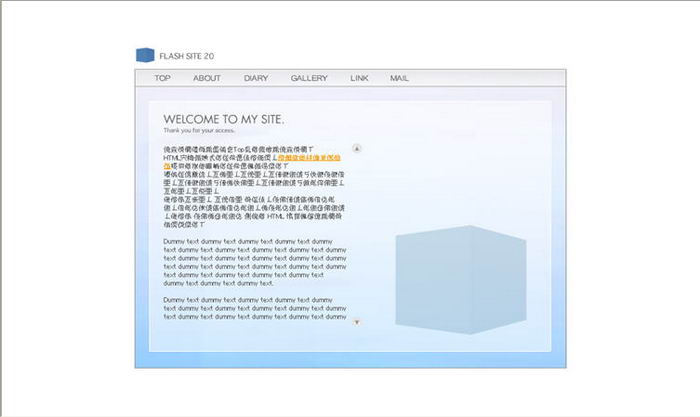Open the TOP navigation item
This screenshot has height=417, width=700.
coord(162,78)
